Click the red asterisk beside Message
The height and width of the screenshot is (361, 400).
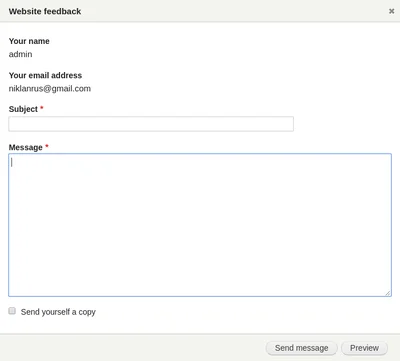click(x=47, y=146)
